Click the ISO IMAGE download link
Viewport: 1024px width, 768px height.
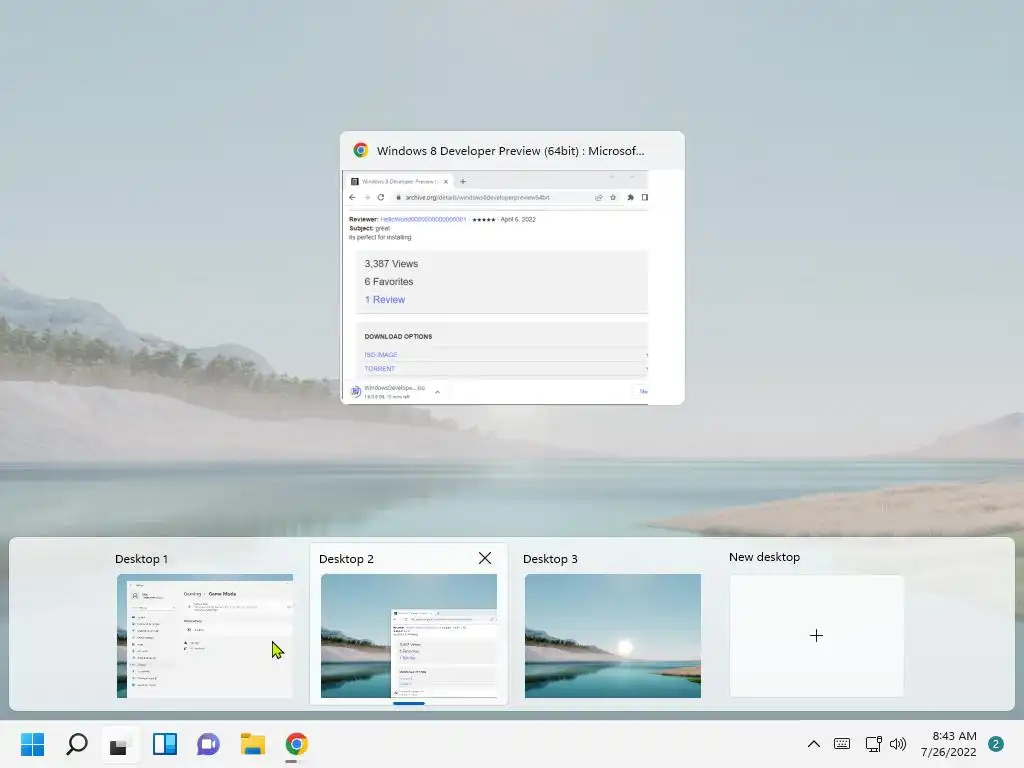pyautogui.click(x=381, y=355)
